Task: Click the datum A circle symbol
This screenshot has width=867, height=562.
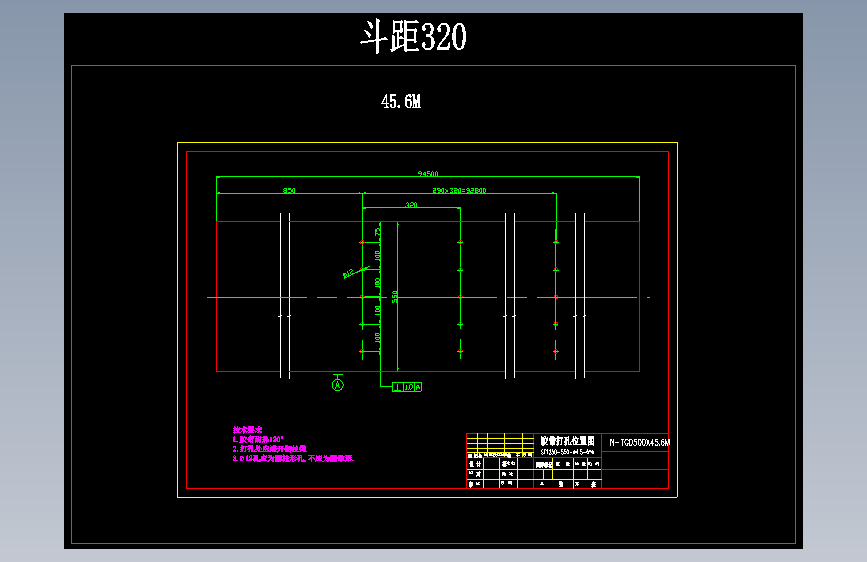Action: click(x=338, y=385)
